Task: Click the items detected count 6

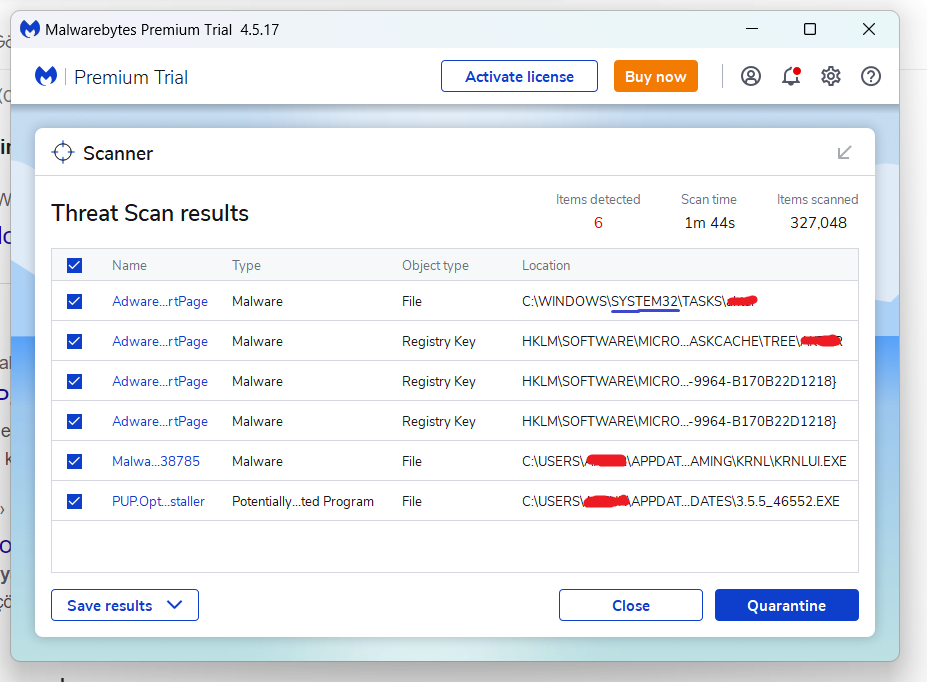Action: pos(598,223)
